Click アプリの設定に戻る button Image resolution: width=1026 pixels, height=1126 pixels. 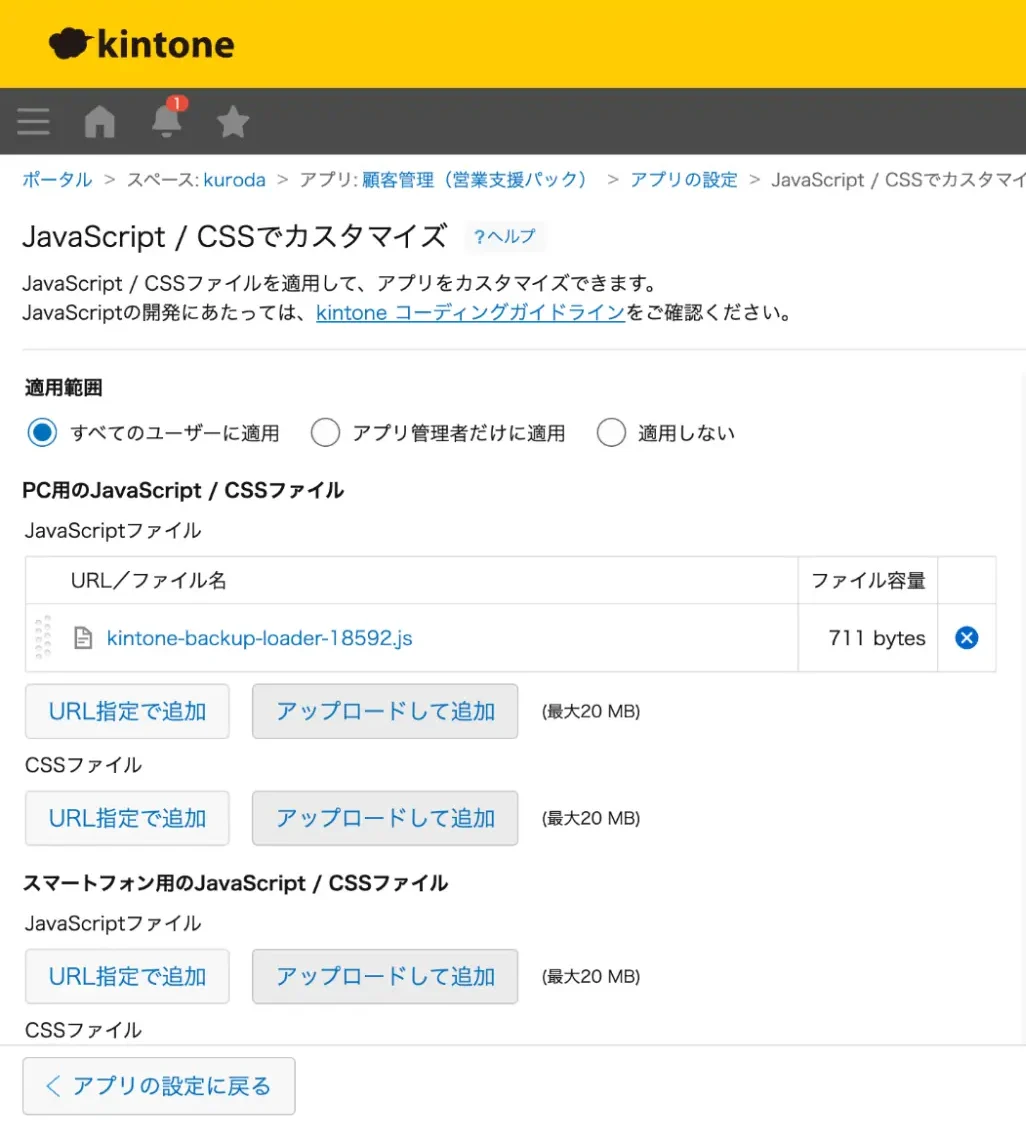[x=159, y=1086]
